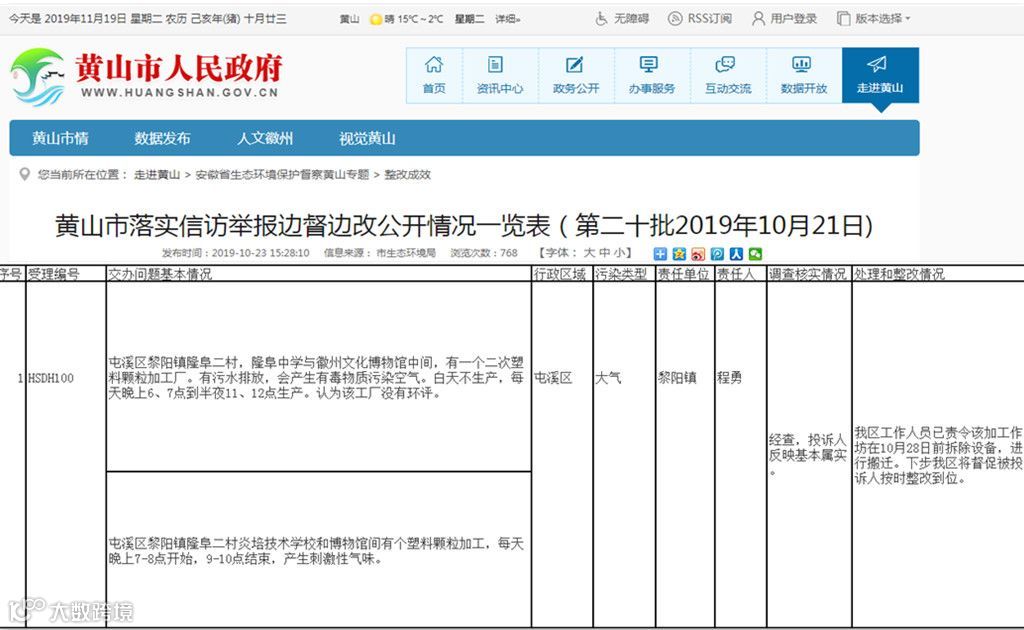Screen dimensions: 1024x630
Task: Select the 走进黄山 nav item
Action: [x=880, y=75]
